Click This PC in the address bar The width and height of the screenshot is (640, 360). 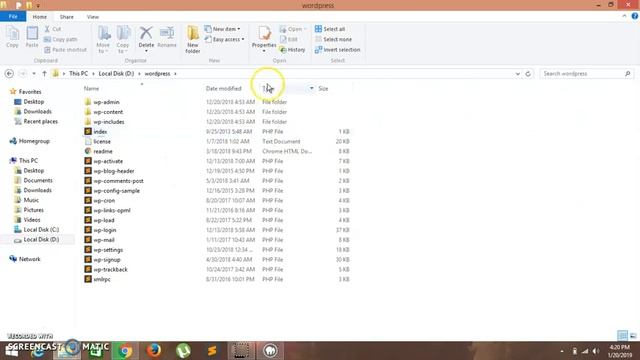(78, 74)
